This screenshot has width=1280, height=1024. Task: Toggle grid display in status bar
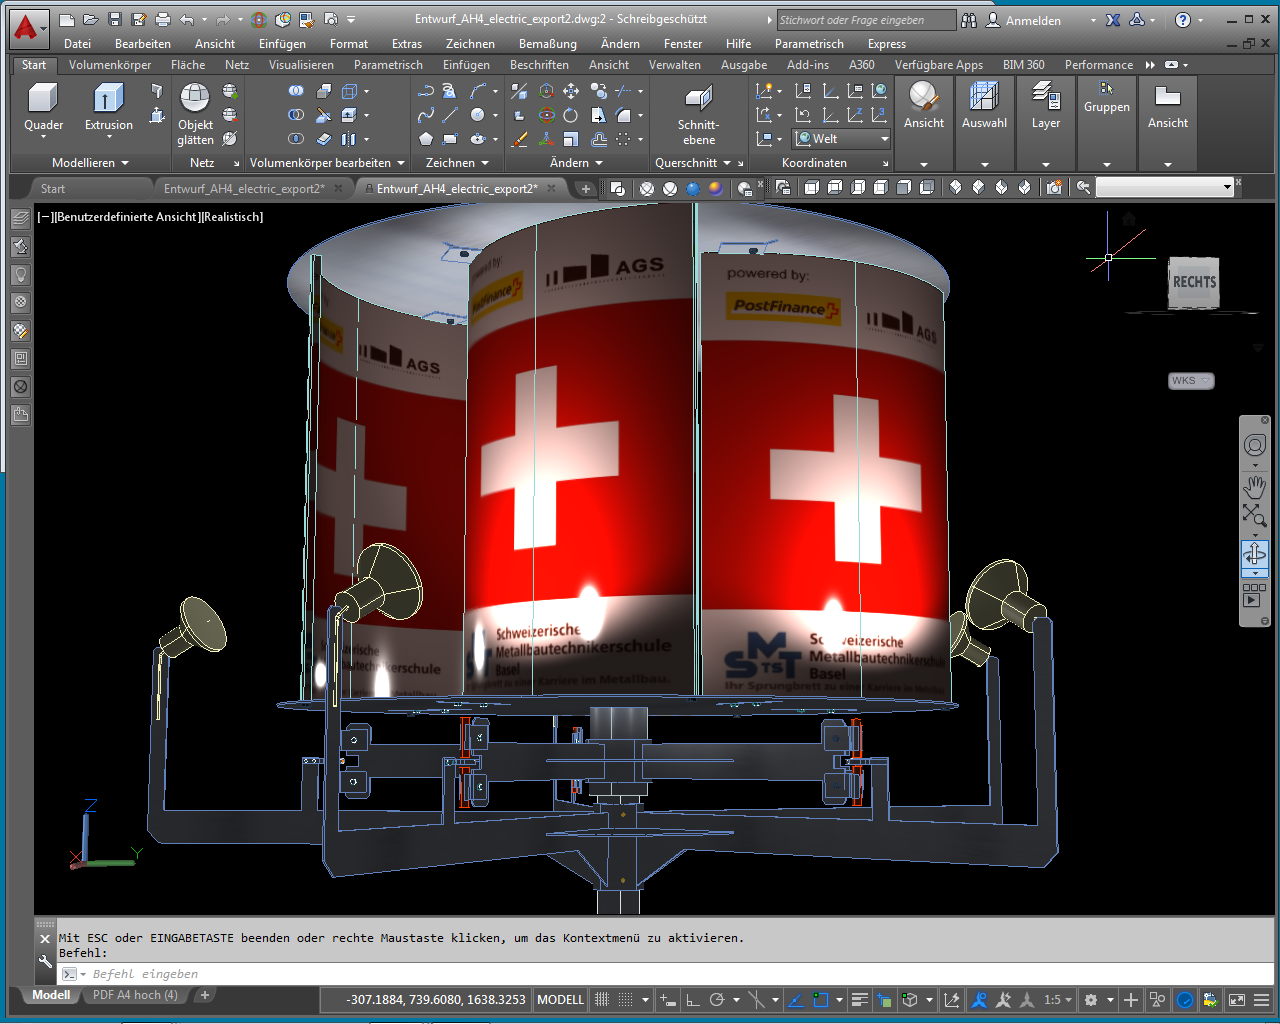602,999
